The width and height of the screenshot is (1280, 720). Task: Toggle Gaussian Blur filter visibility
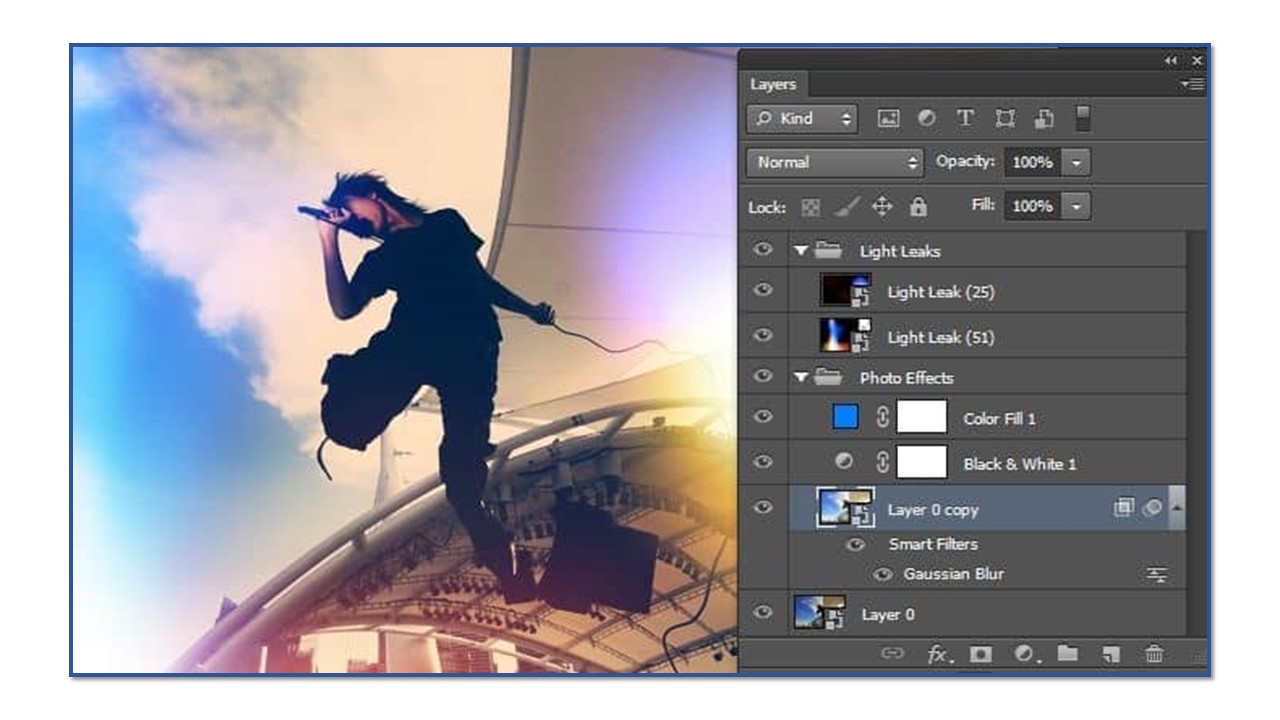(883, 574)
